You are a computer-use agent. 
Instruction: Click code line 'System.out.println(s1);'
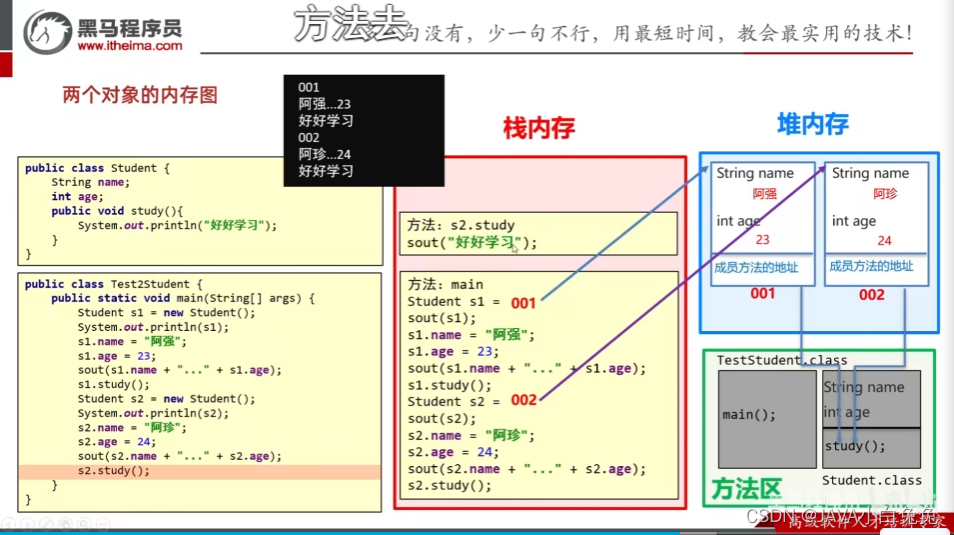point(153,327)
